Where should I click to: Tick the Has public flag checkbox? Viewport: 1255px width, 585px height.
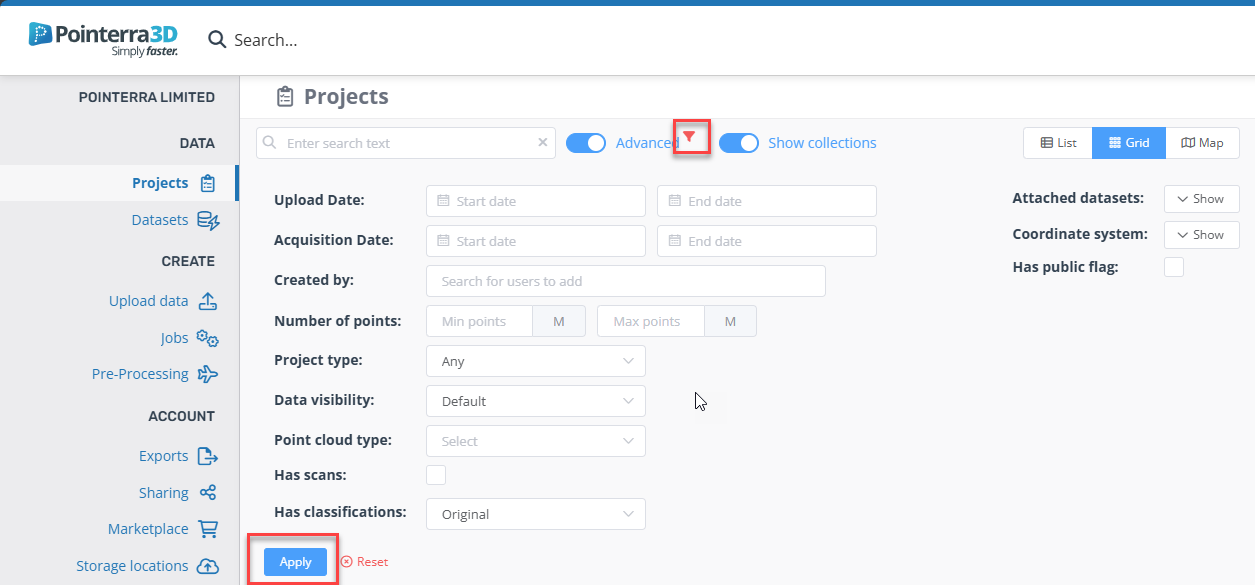tap(1174, 267)
